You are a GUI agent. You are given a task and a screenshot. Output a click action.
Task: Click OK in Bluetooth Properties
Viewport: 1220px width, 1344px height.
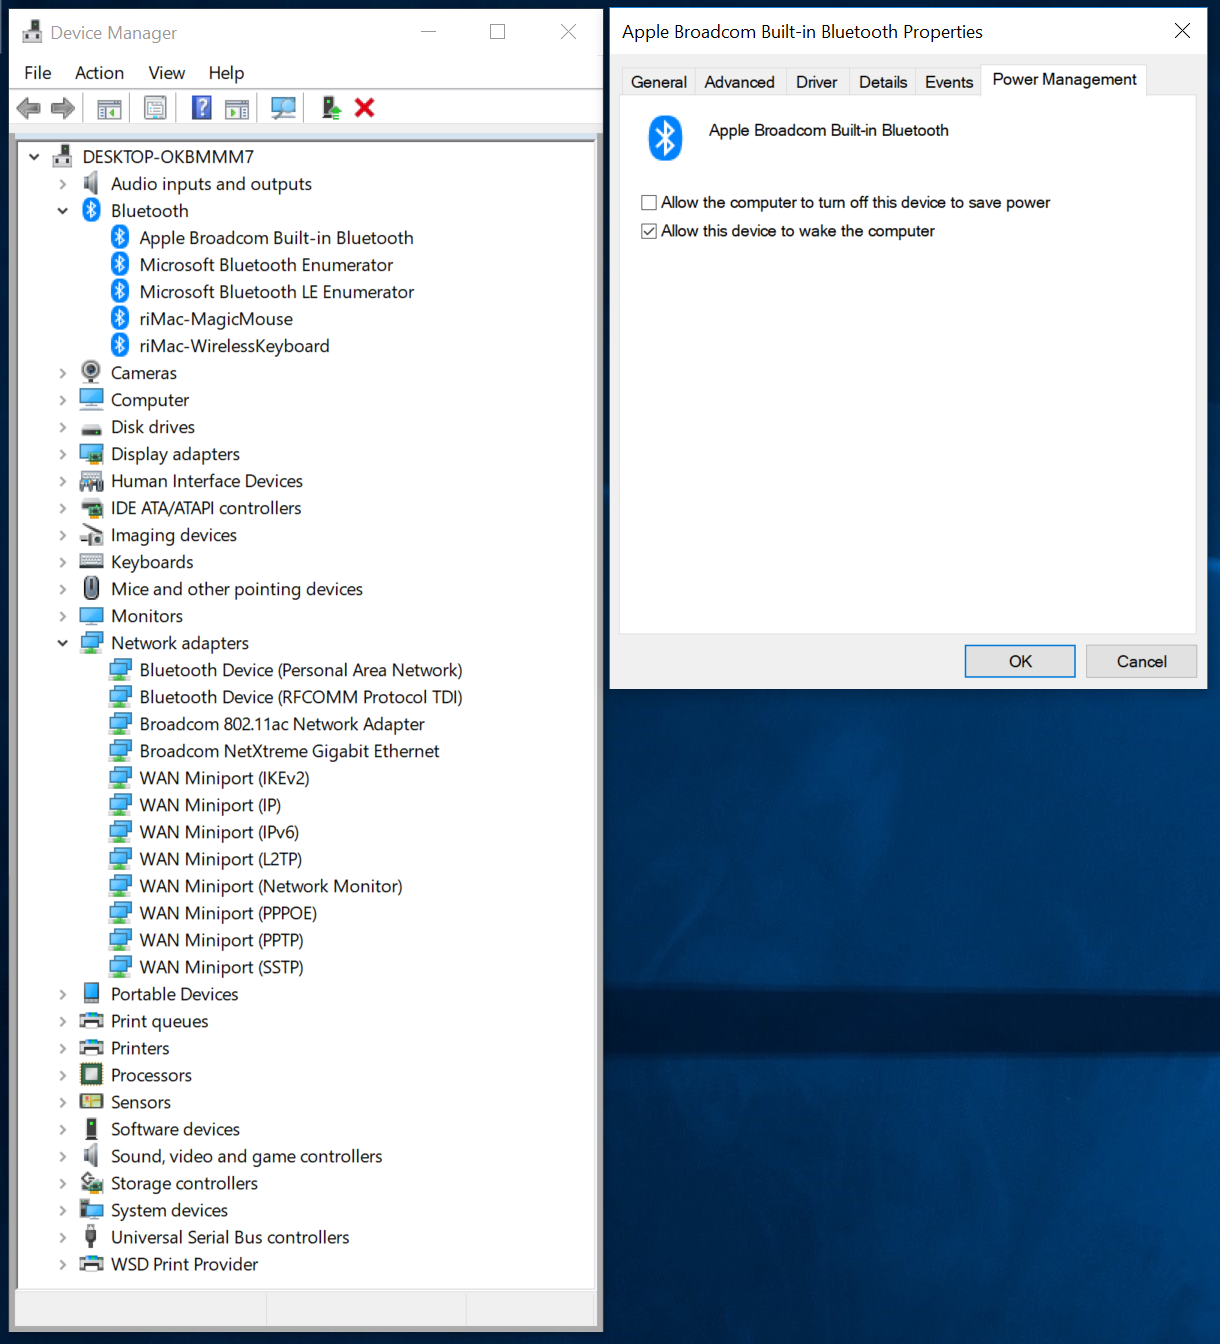1020,661
